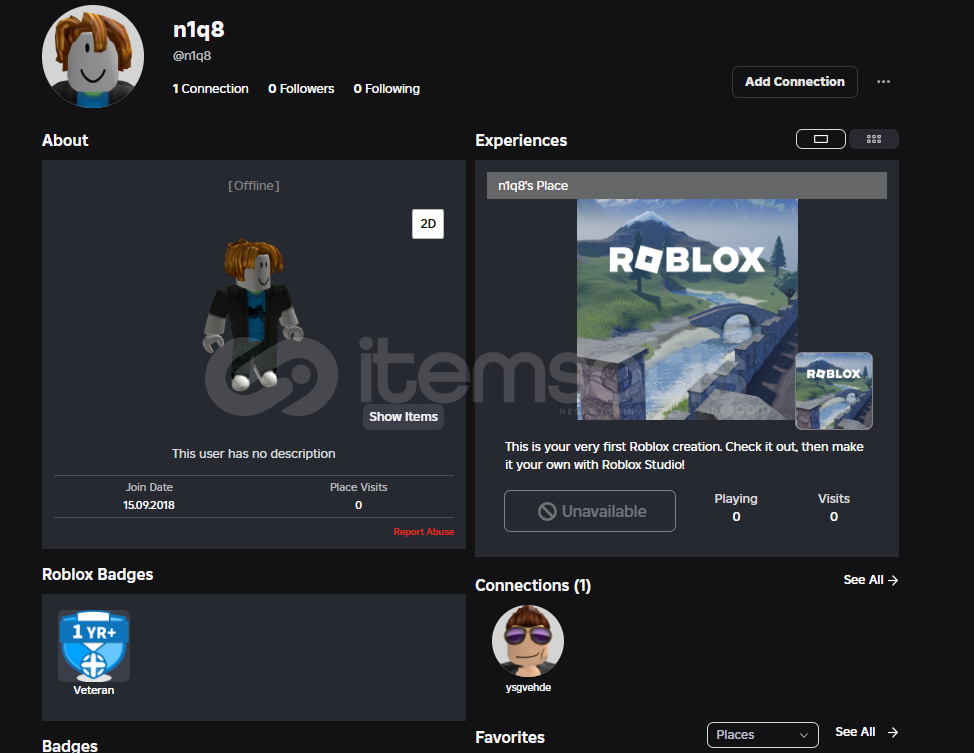This screenshot has width=974, height=753.
Task: Open the n1q8's Place experience banner image
Action: pyautogui.click(x=687, y=309)
